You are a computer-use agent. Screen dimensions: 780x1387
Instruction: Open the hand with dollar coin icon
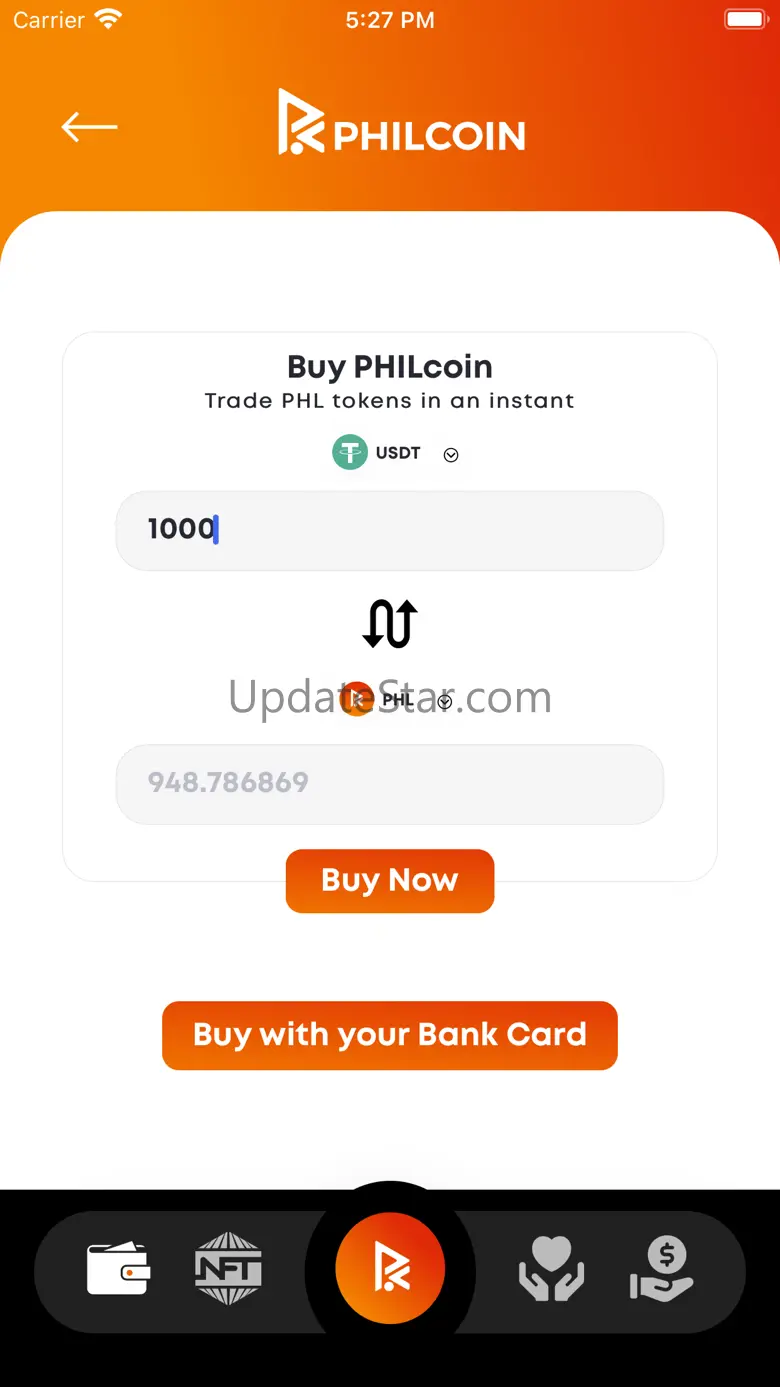661,1269
